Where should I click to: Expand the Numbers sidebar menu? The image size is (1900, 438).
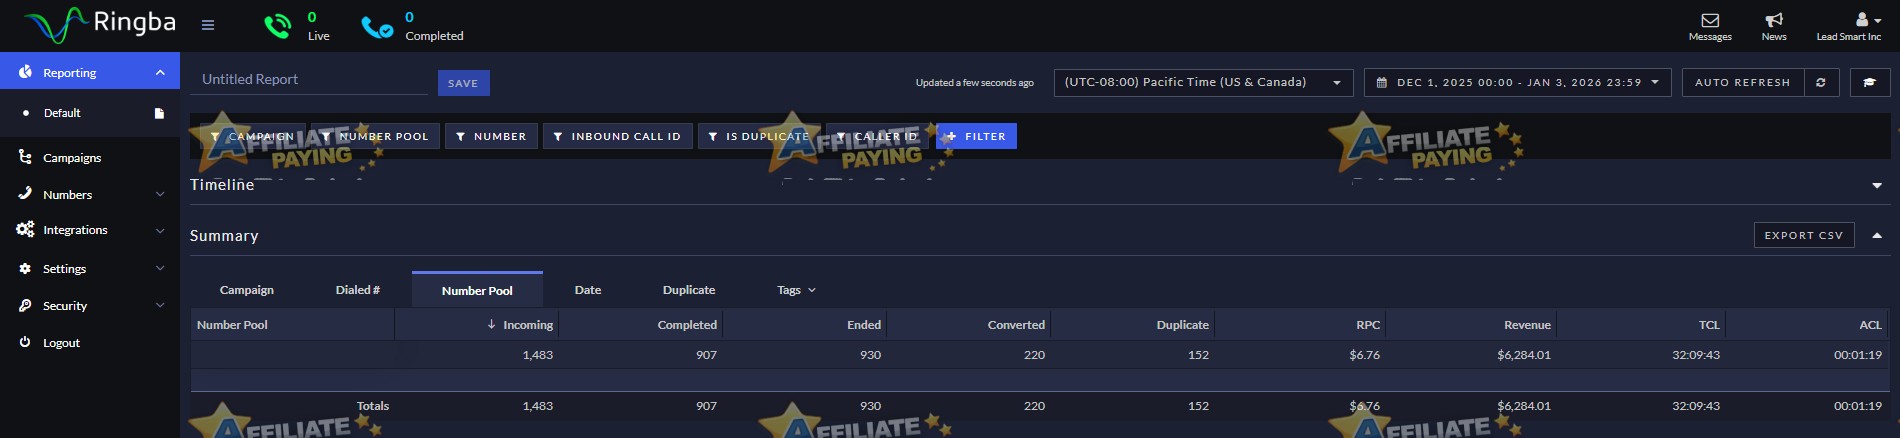[x=90, y=194]
